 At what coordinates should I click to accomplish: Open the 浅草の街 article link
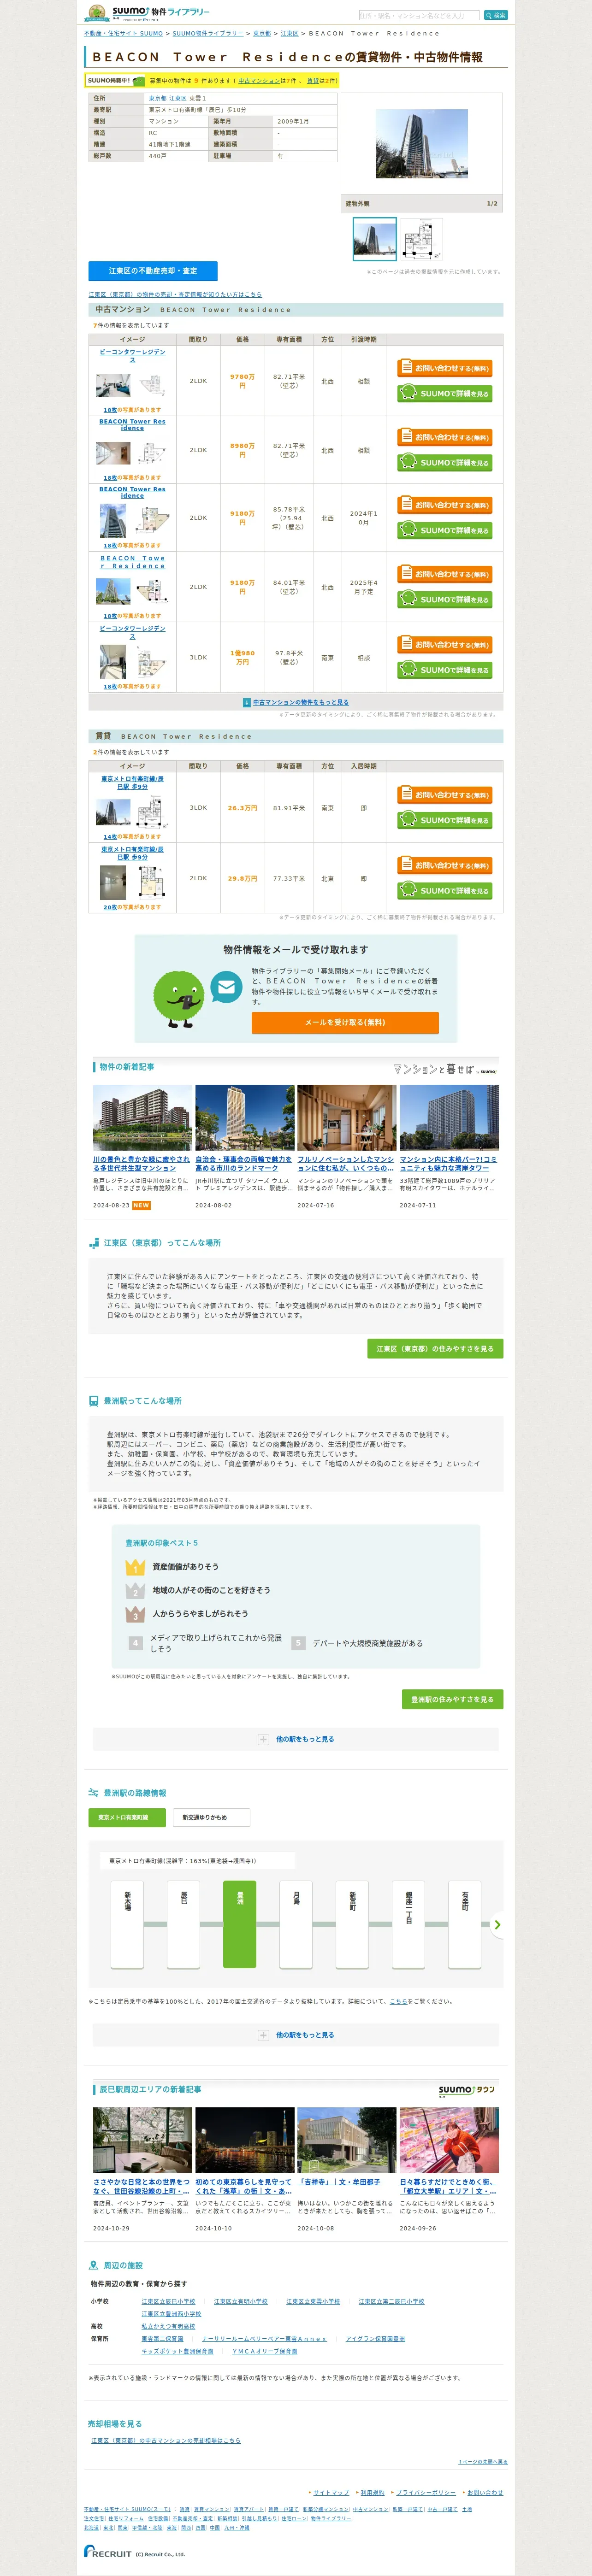click(x=244, y=2186)
